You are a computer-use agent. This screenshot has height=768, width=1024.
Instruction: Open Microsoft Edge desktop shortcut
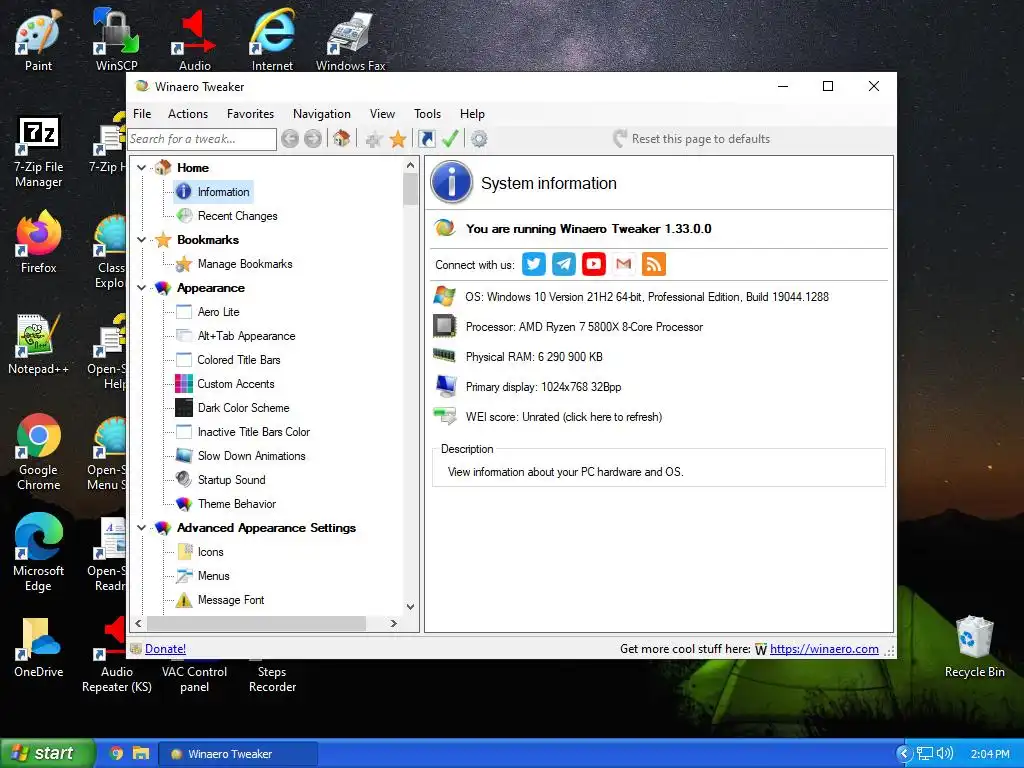tap(39, 552)
